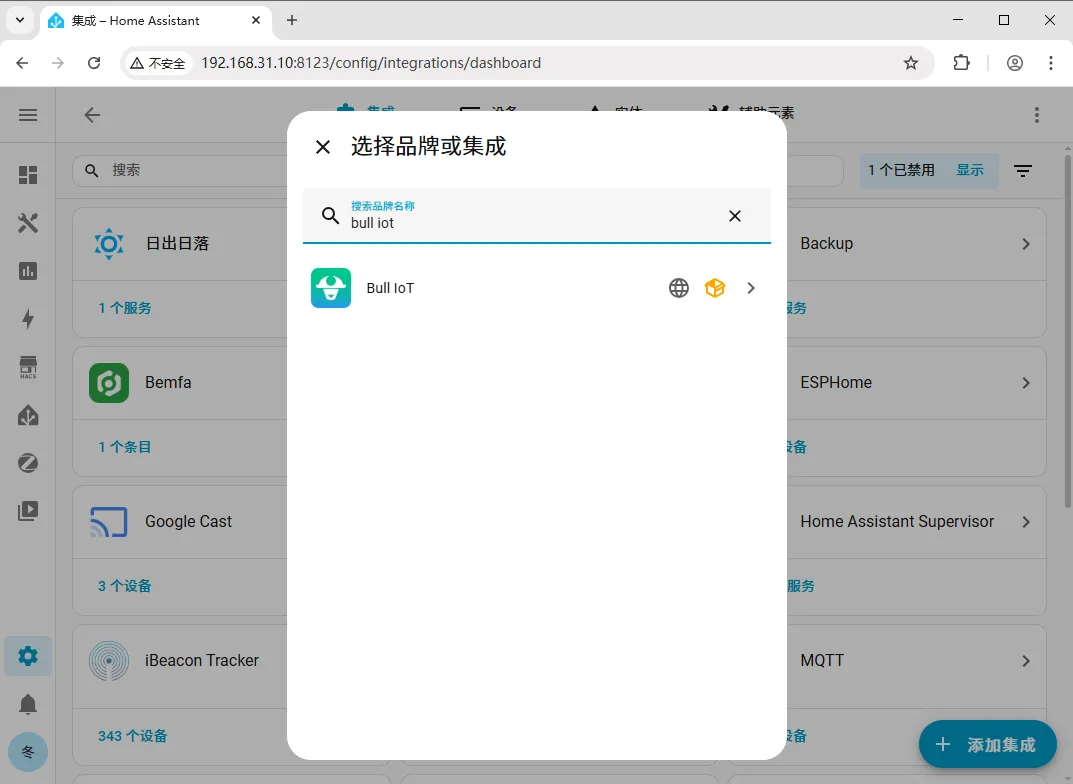Open the Overview dashboard sidebar icon
The image size is (1073, 784).
coord(28,175)
